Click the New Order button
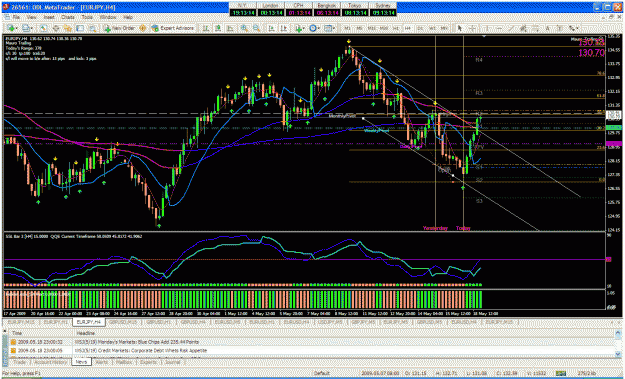Screen dimensions: 625x379 [120, 28]
